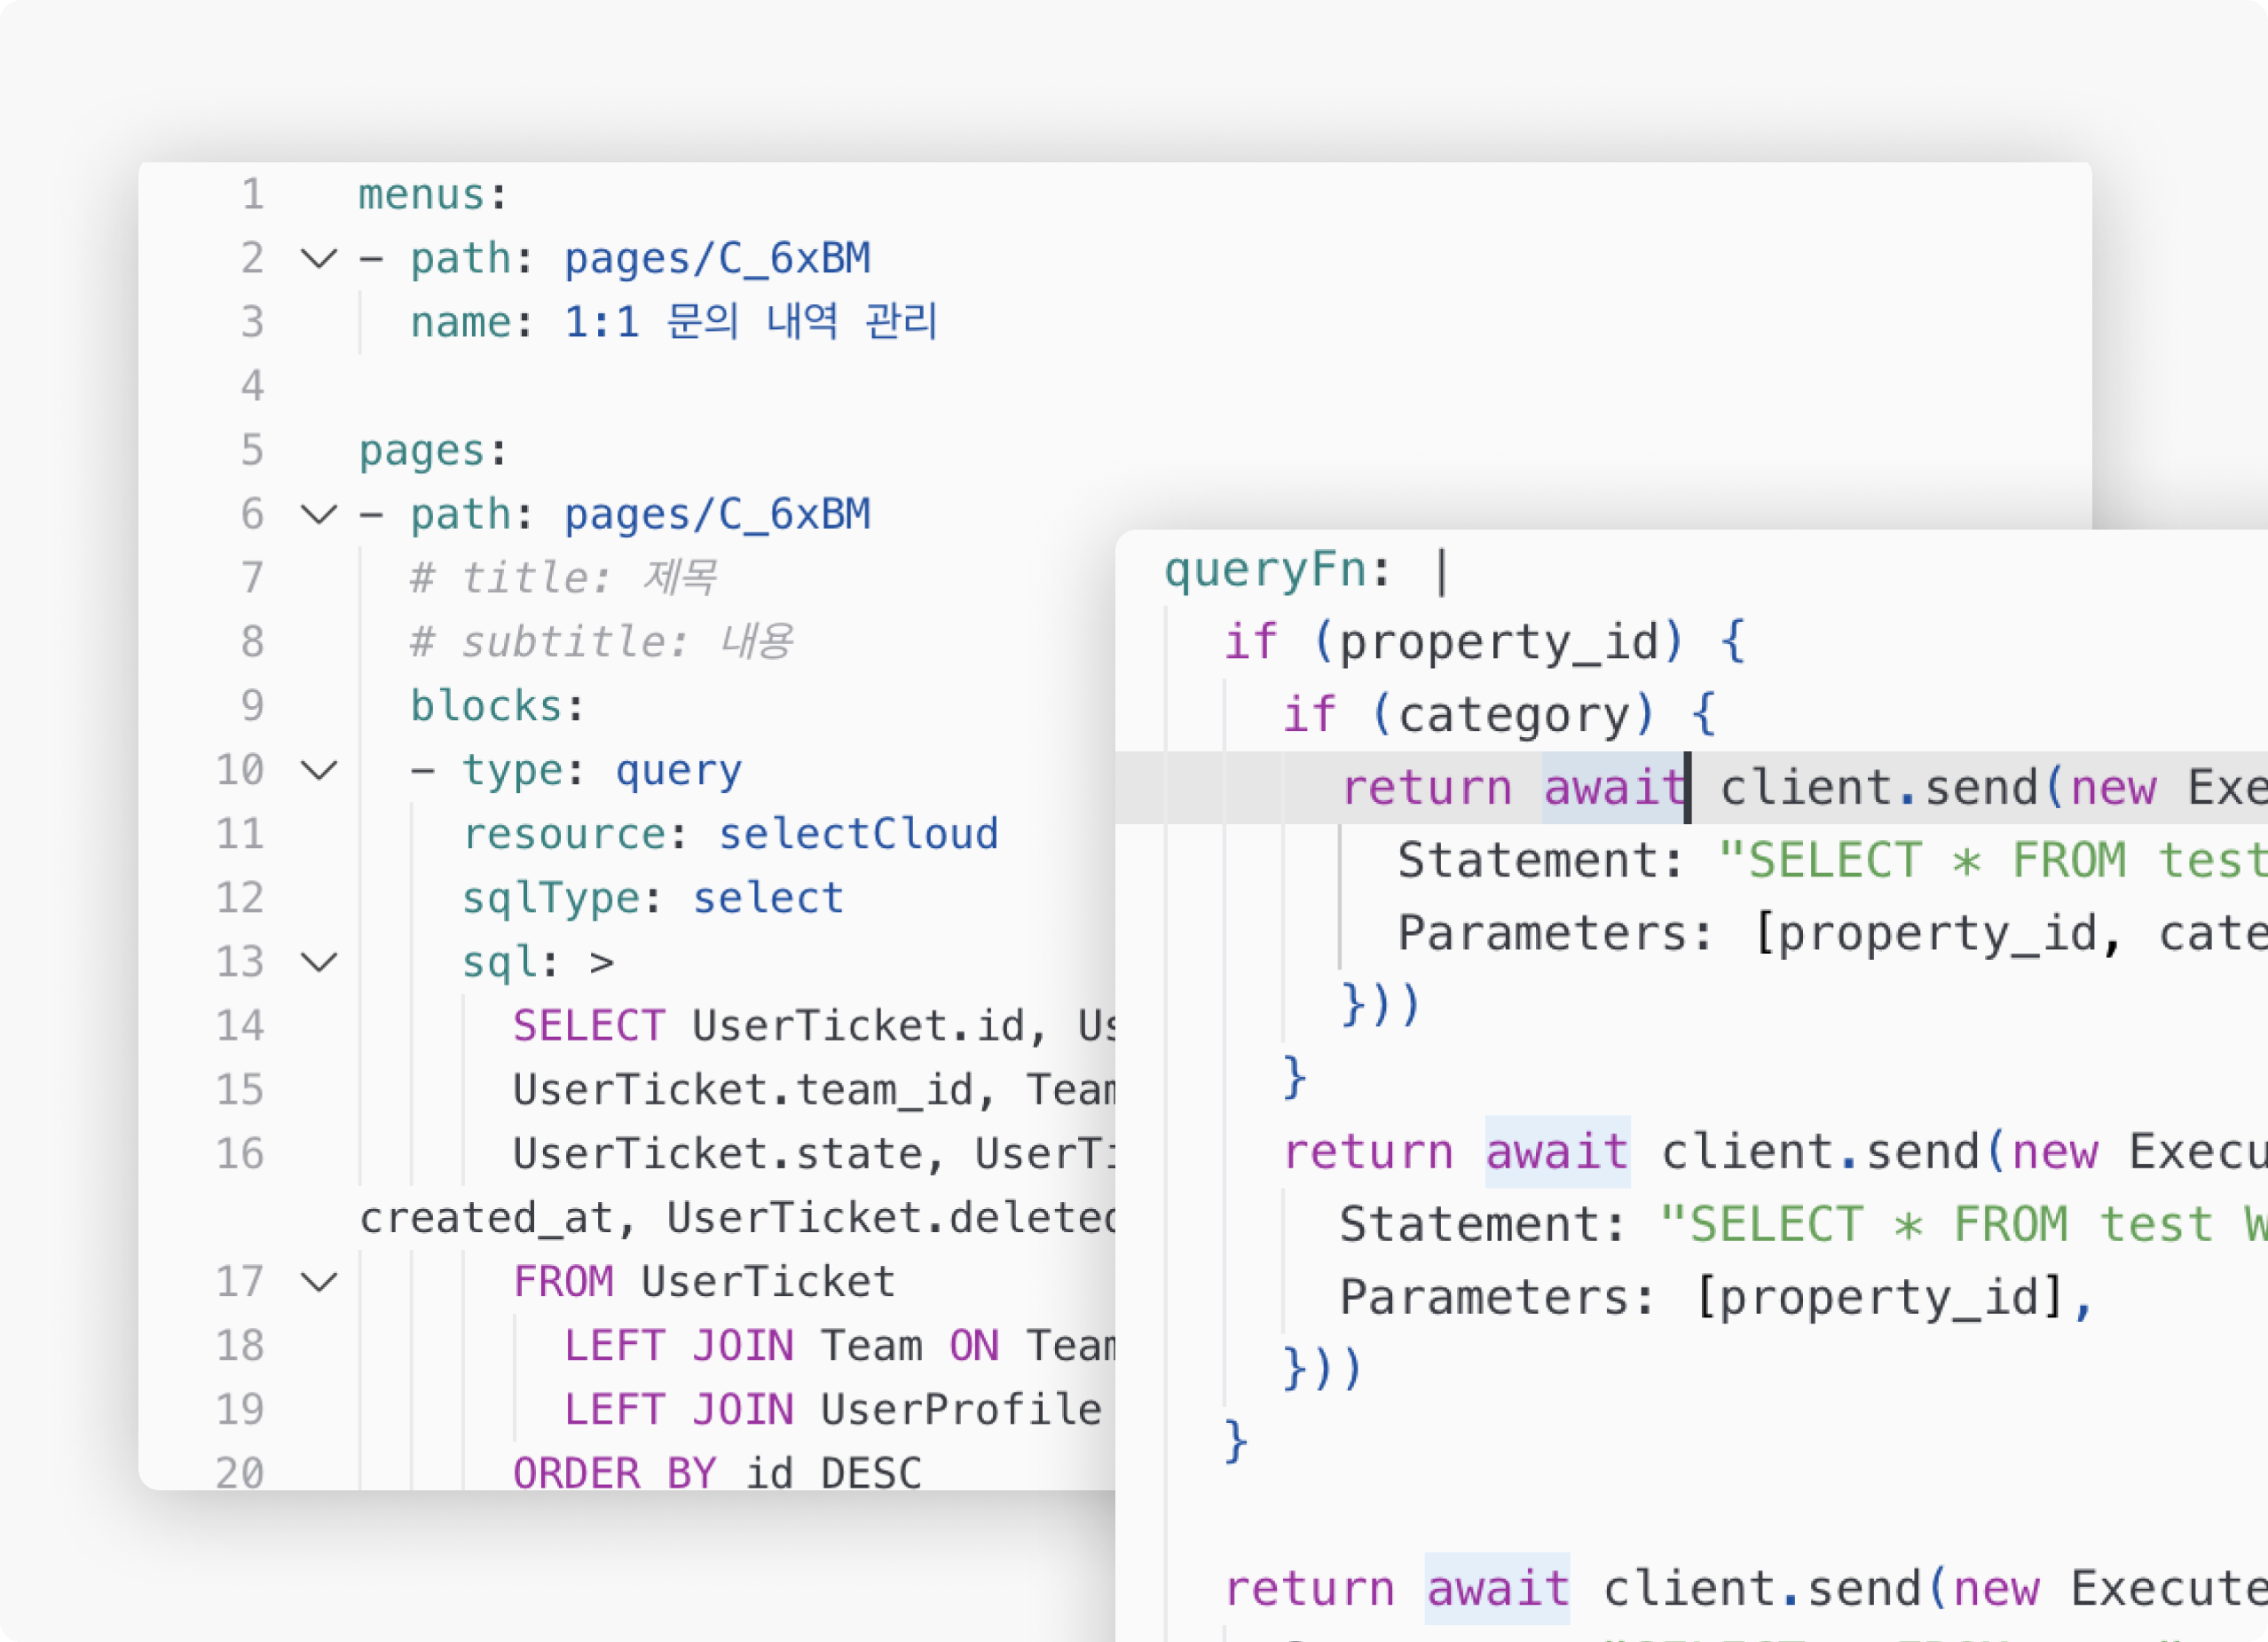Image resolution: width=2268 pixels, height=1642 pixels.
Task: Click '# subtitle: 내용' comment line
Action: coord(601,642)
